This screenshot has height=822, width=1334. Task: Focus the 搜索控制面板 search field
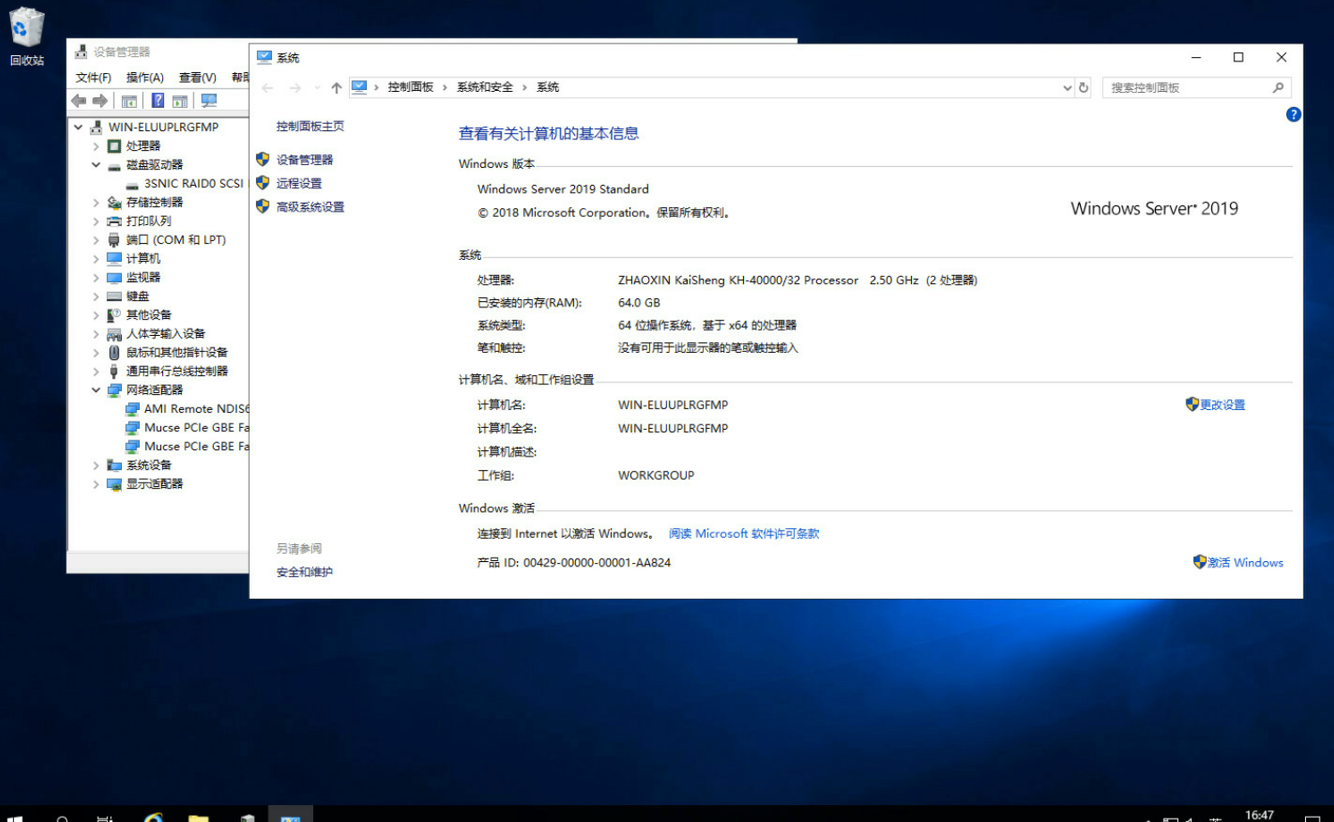(1187, 88)
